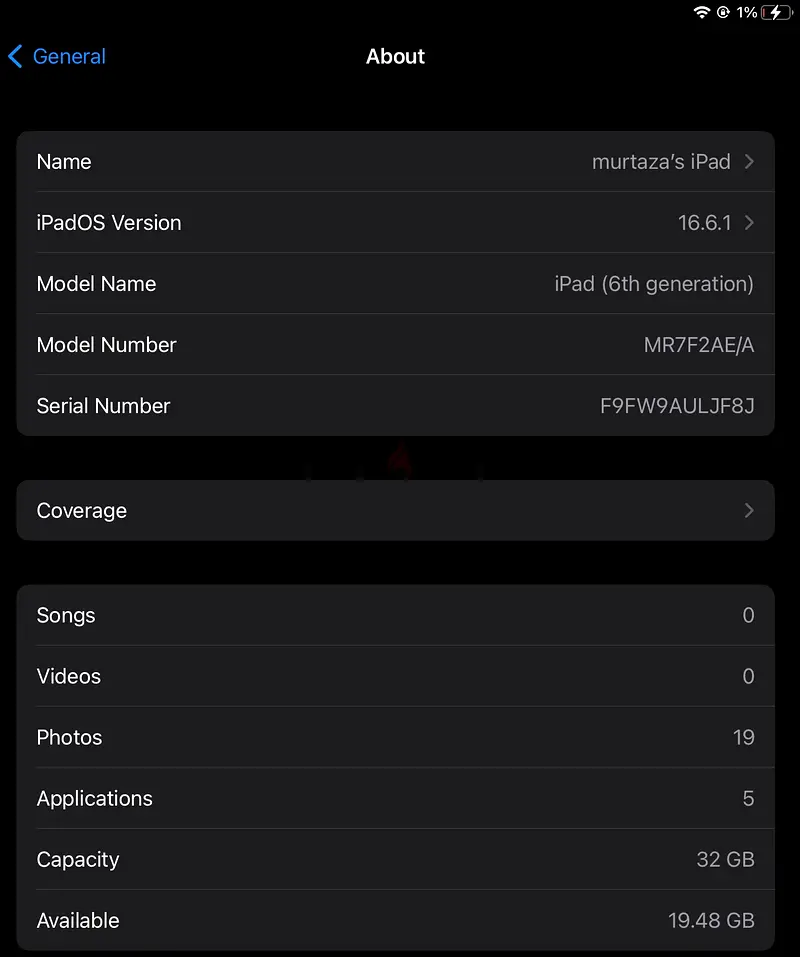Open the chevron next to murtaza's iPad

pos(749,162)
